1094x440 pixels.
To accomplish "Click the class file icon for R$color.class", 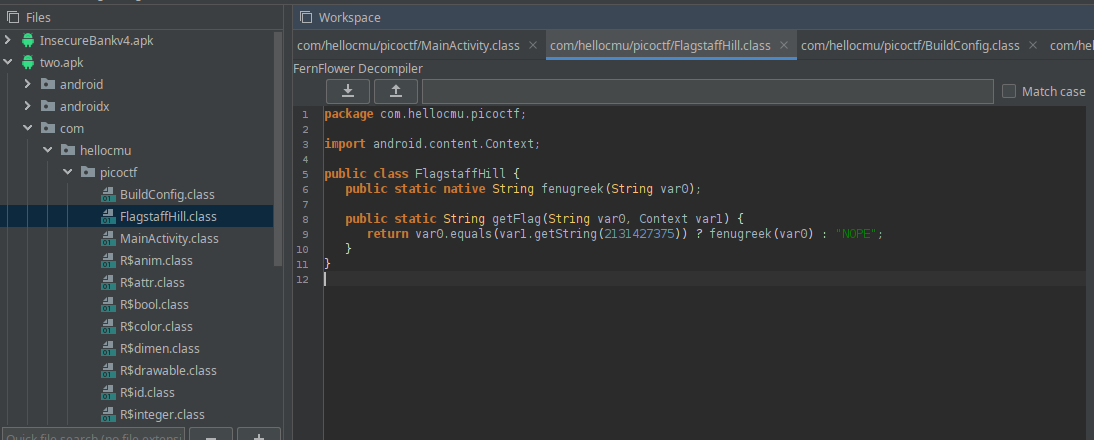I will [x=107, y=326].
